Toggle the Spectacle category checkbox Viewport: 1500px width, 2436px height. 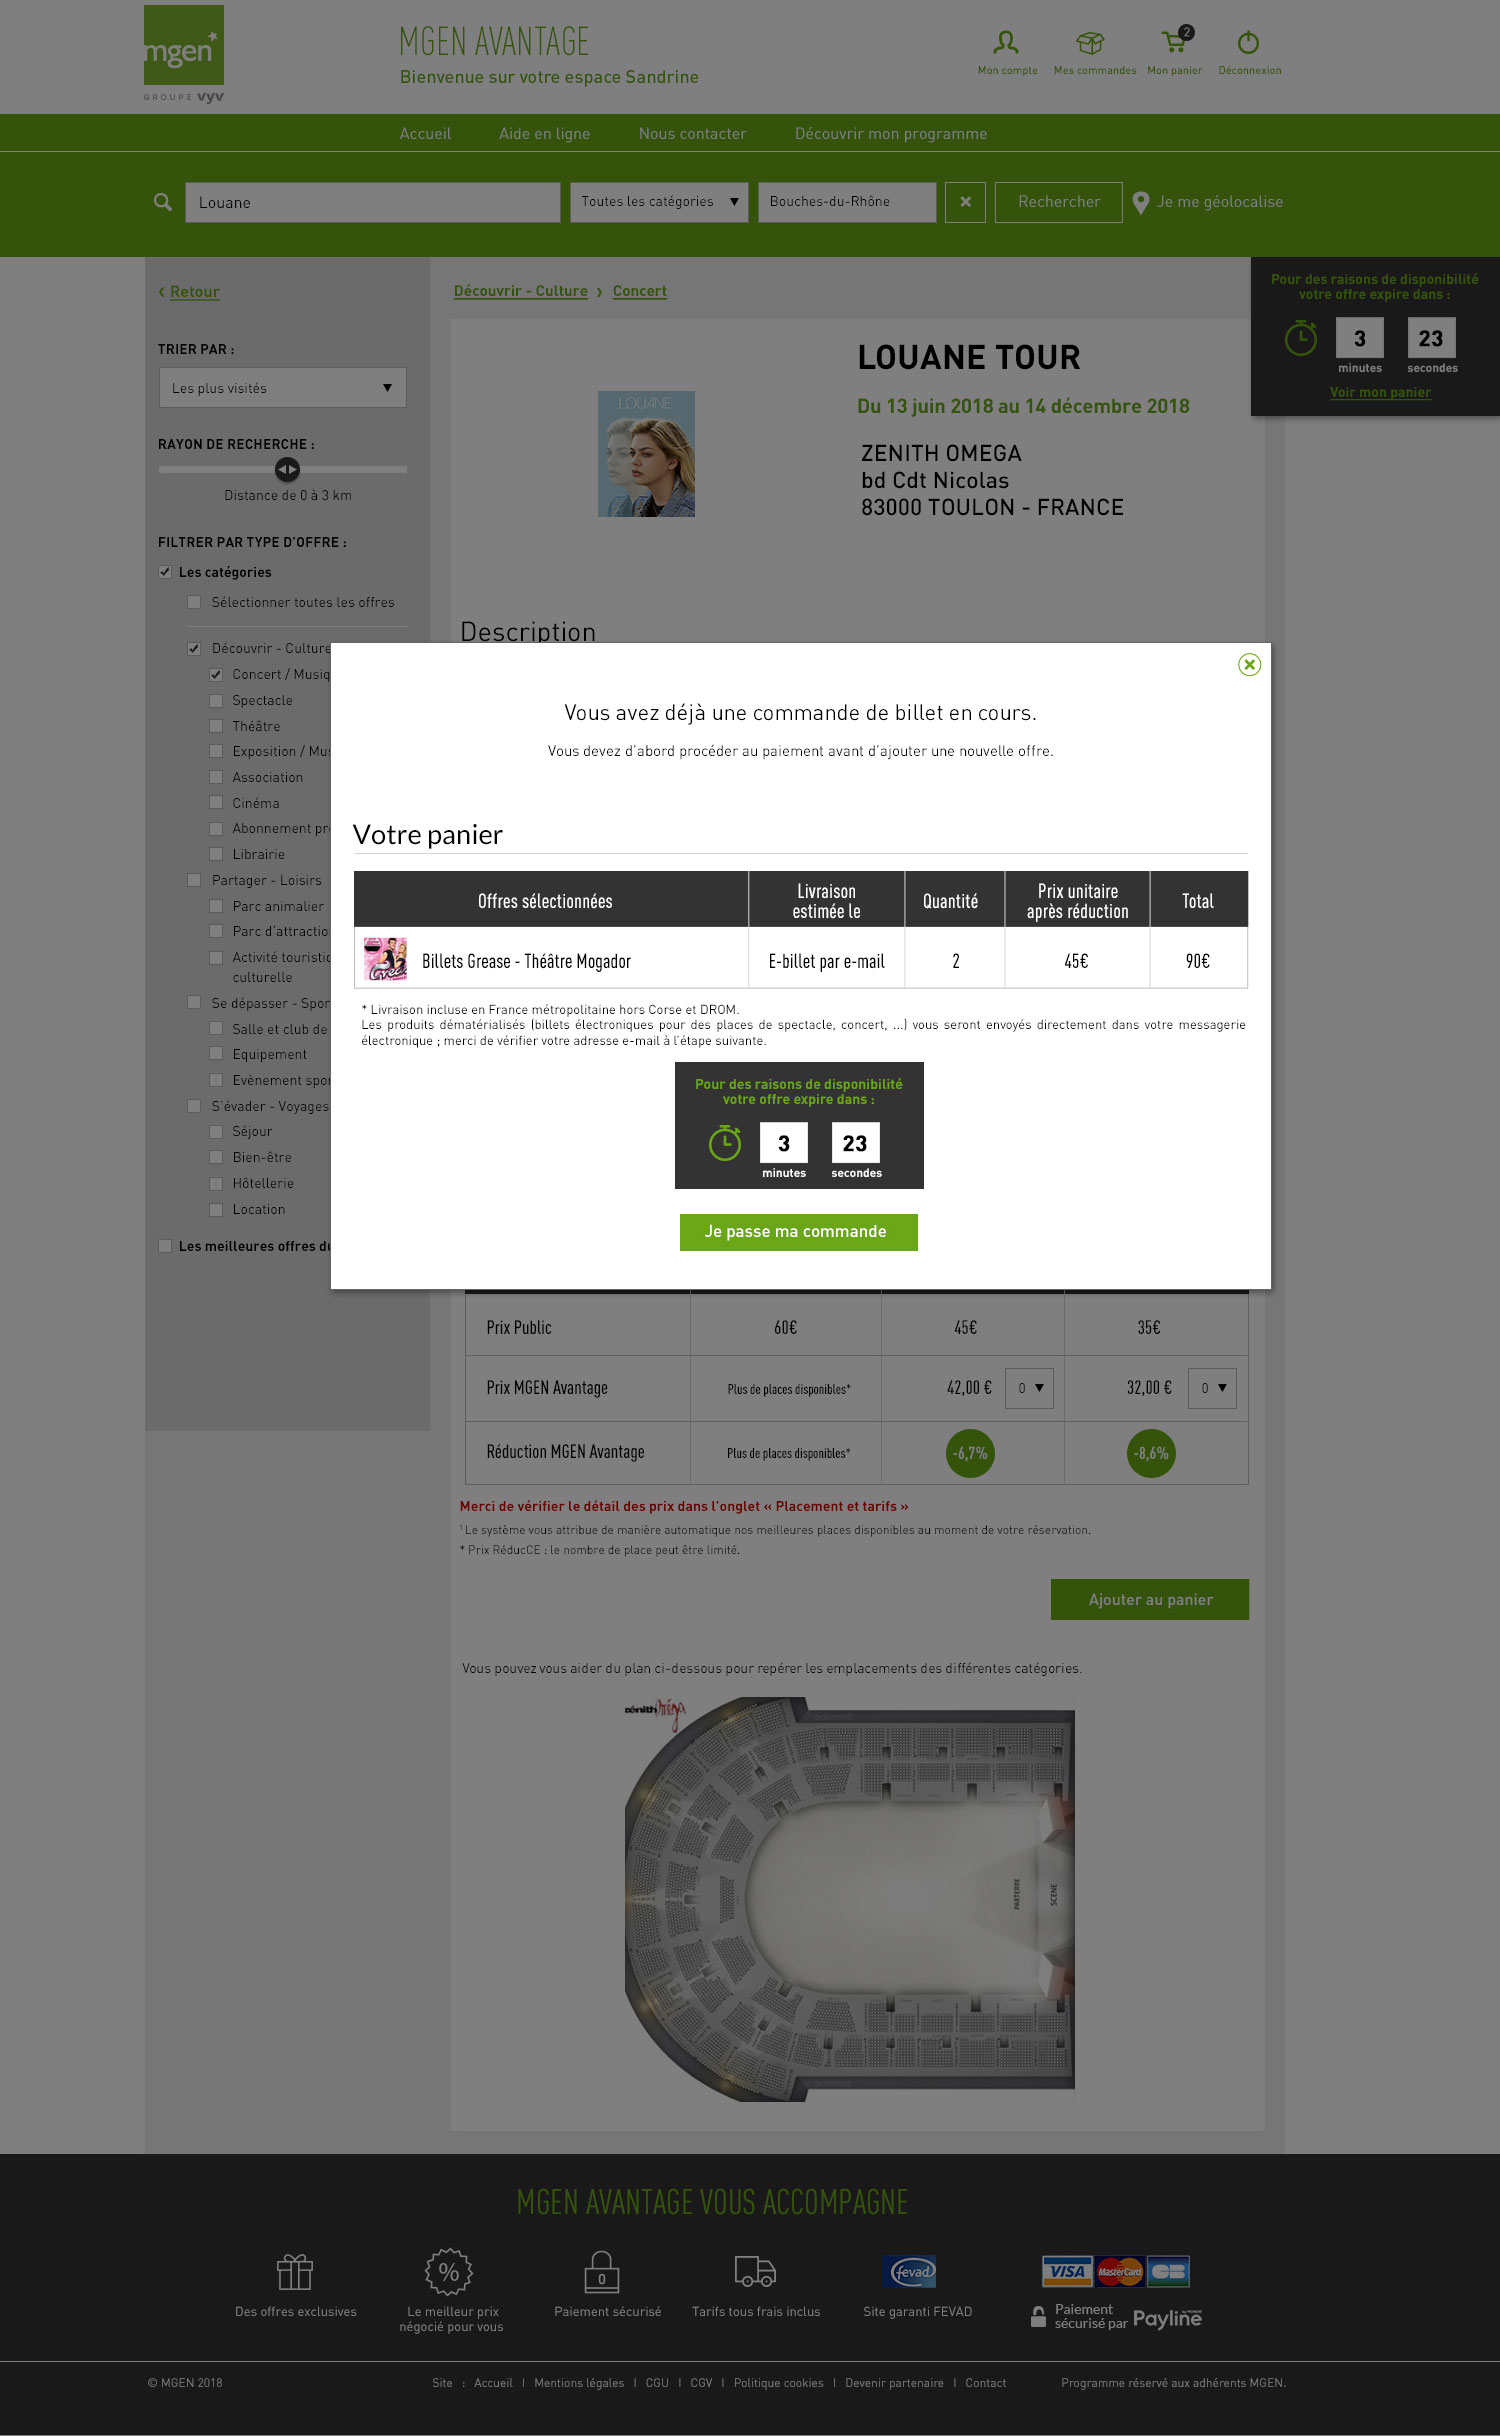tap(216, 701)
